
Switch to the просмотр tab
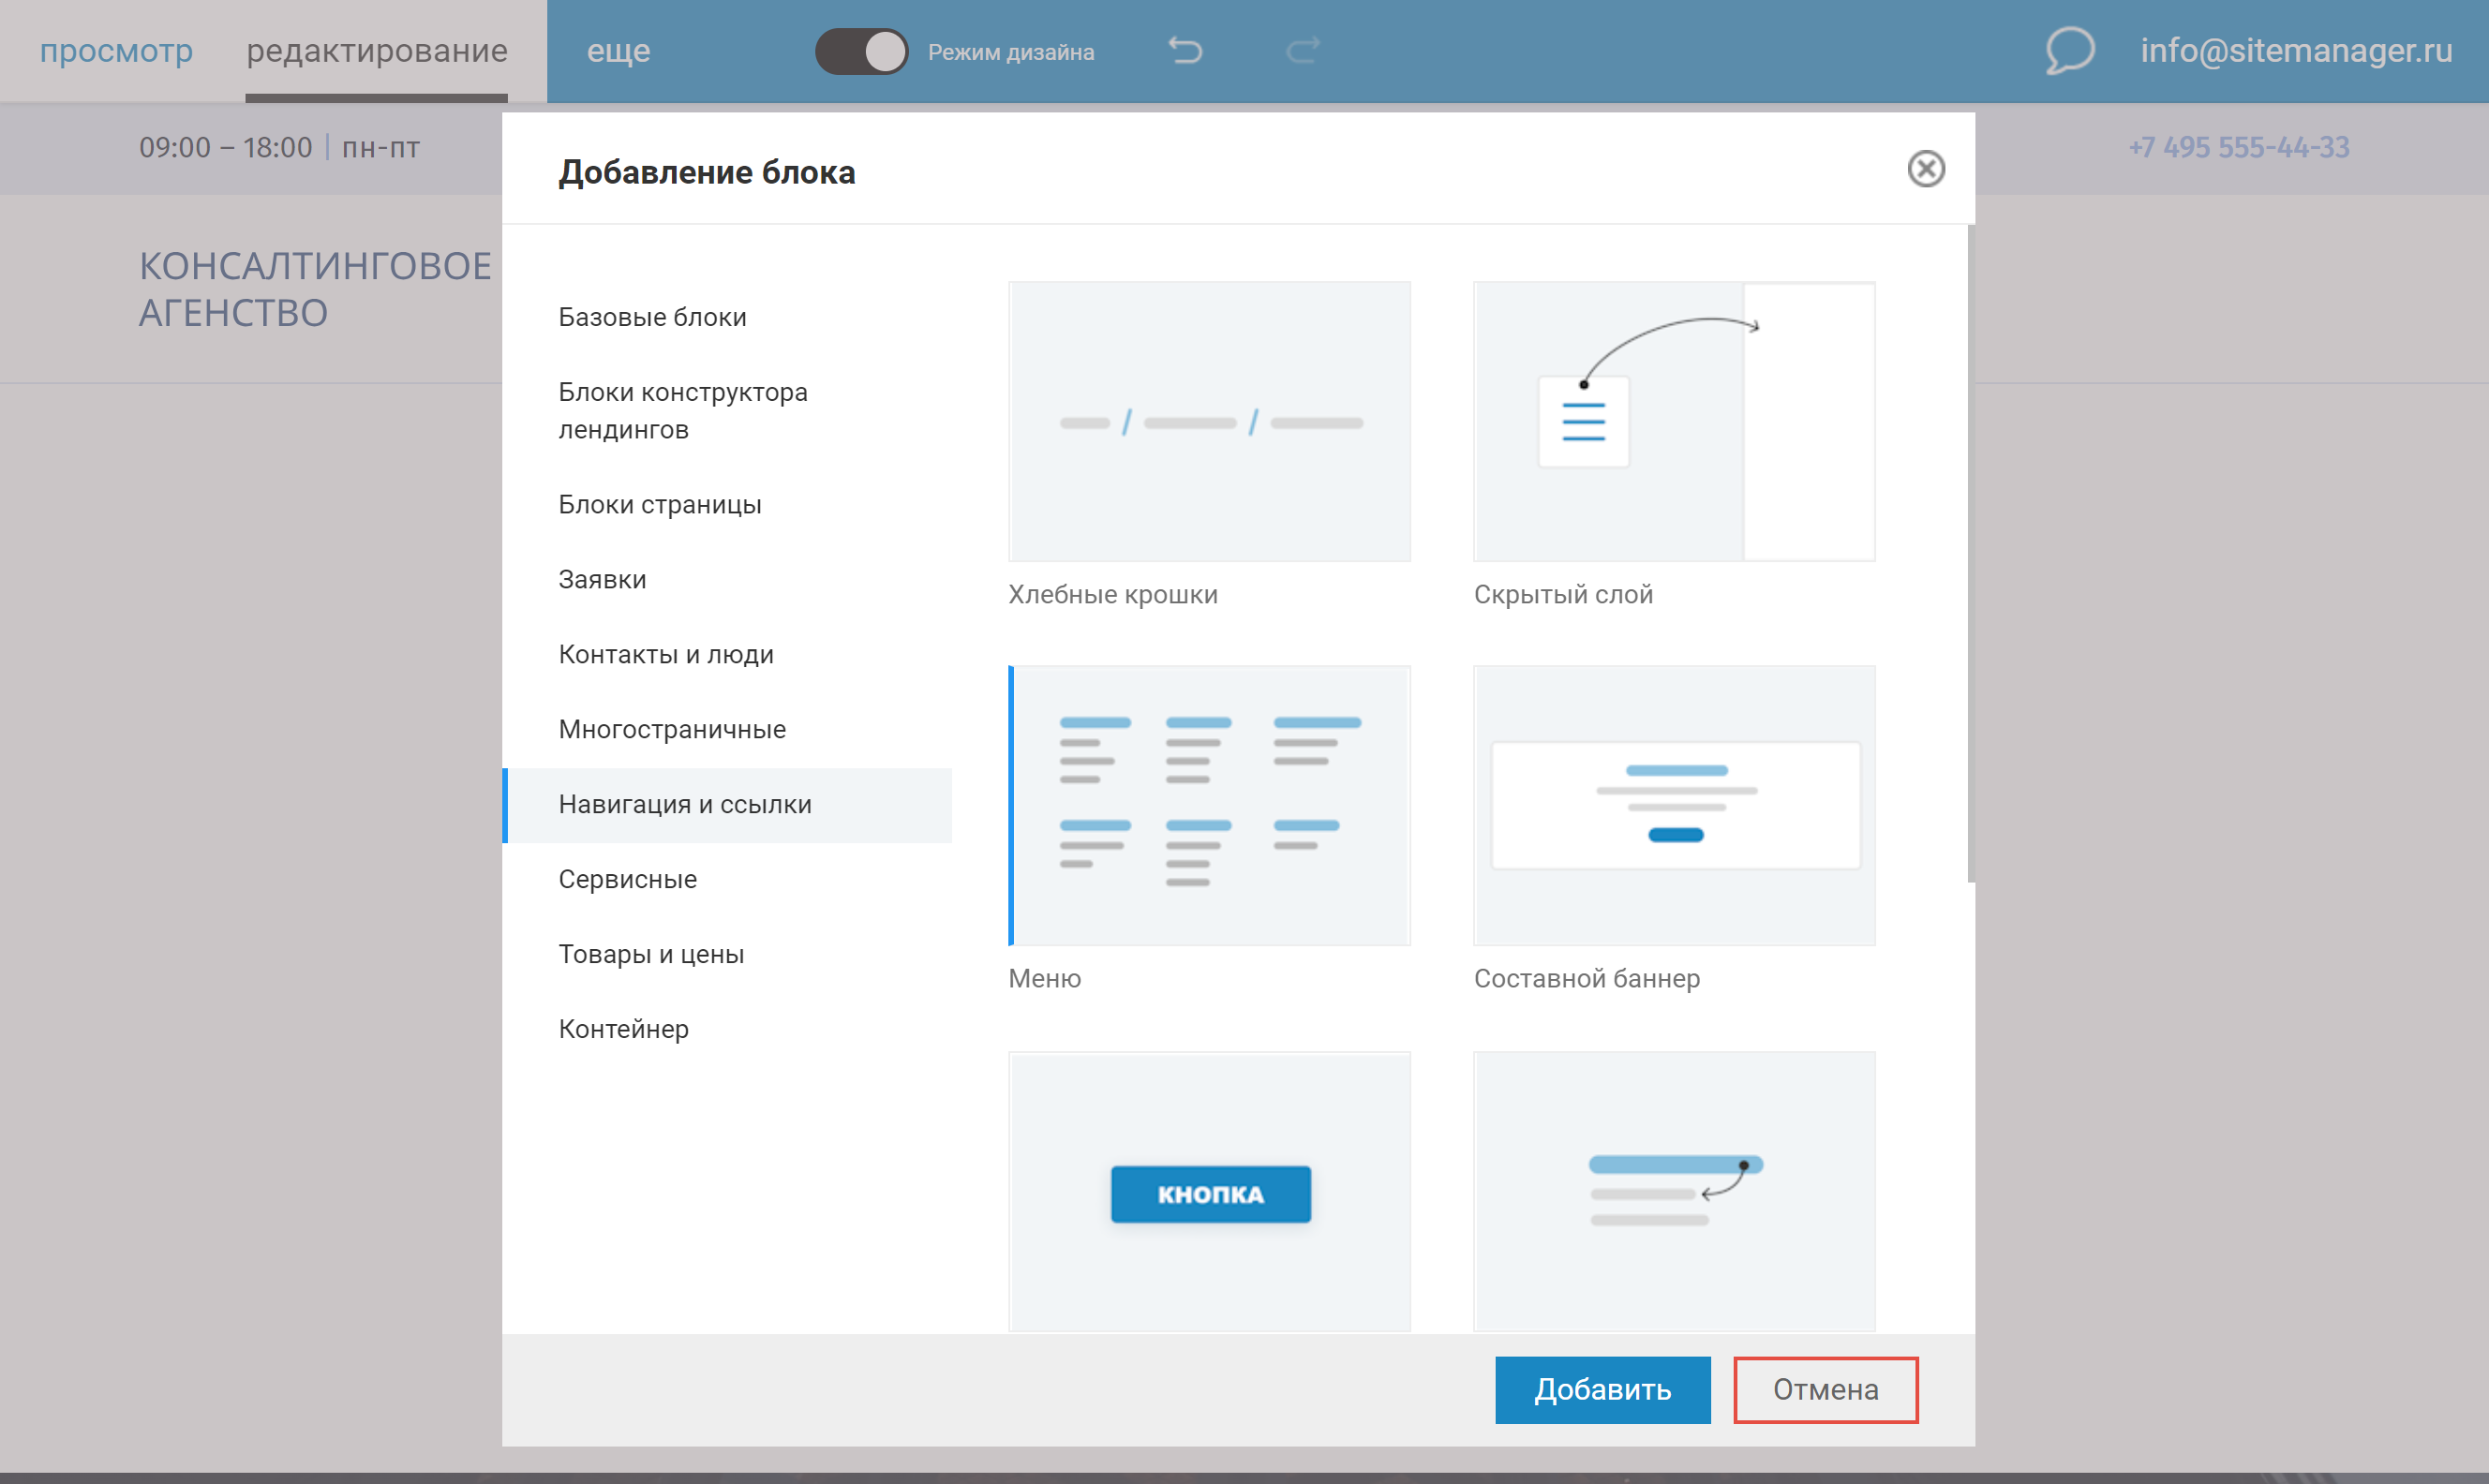116,50
